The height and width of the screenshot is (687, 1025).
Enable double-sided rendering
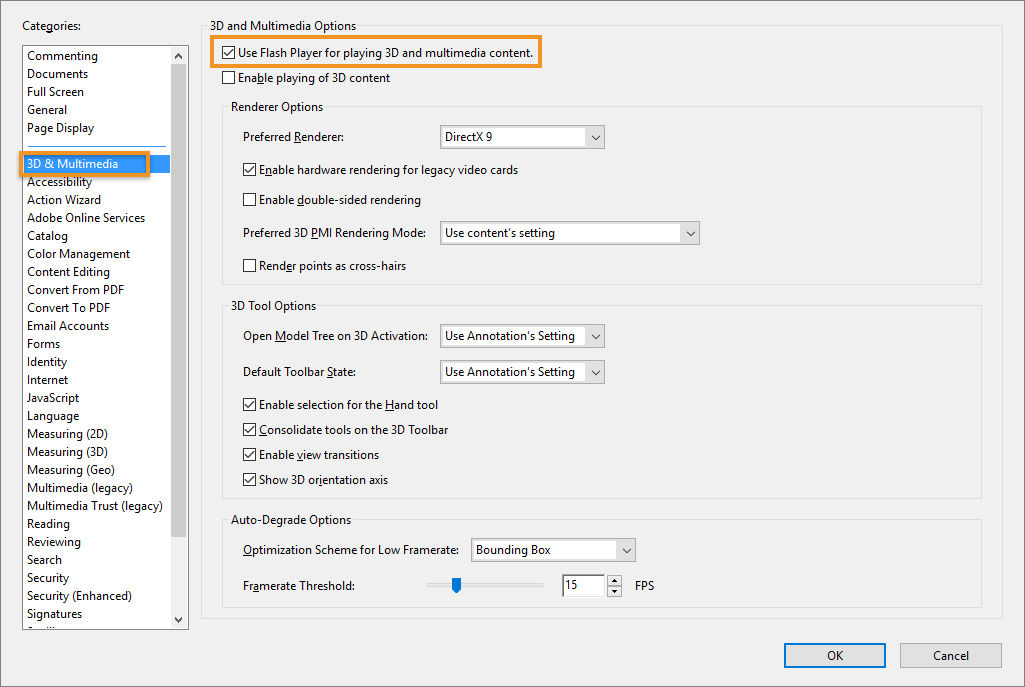click(250, 197)
